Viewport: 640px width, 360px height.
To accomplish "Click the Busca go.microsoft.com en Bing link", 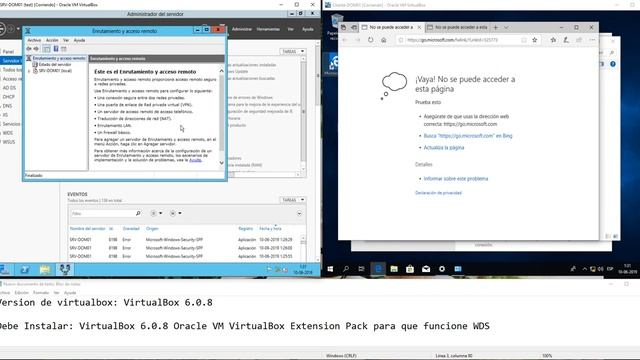I will coord(468,136).
